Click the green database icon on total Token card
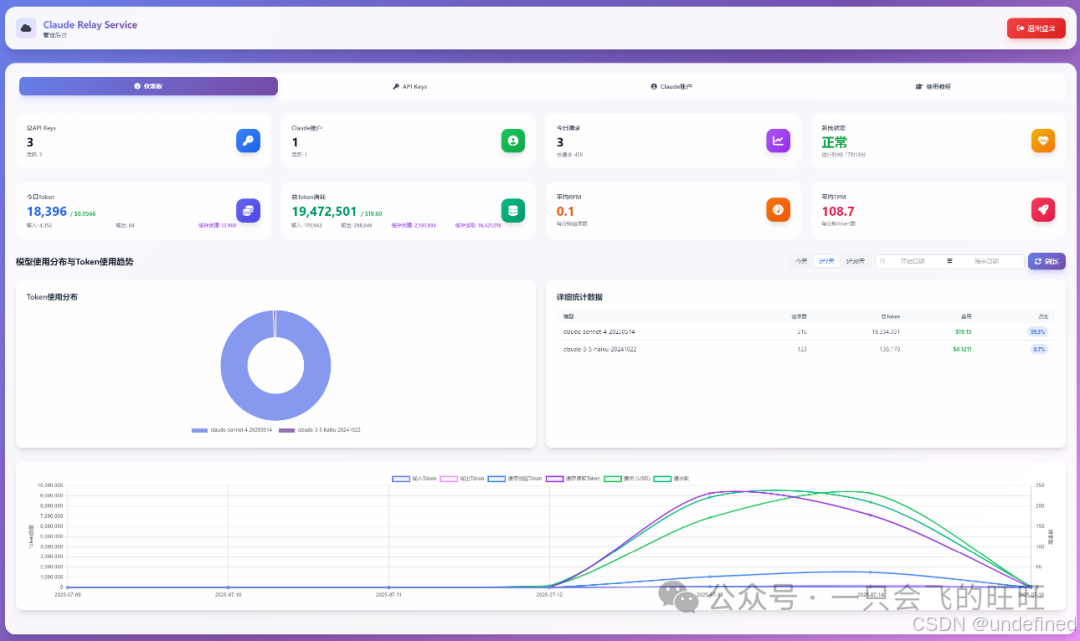Image resolution: width=1080 pixels, height=641 pixels. tap(513, 210)
